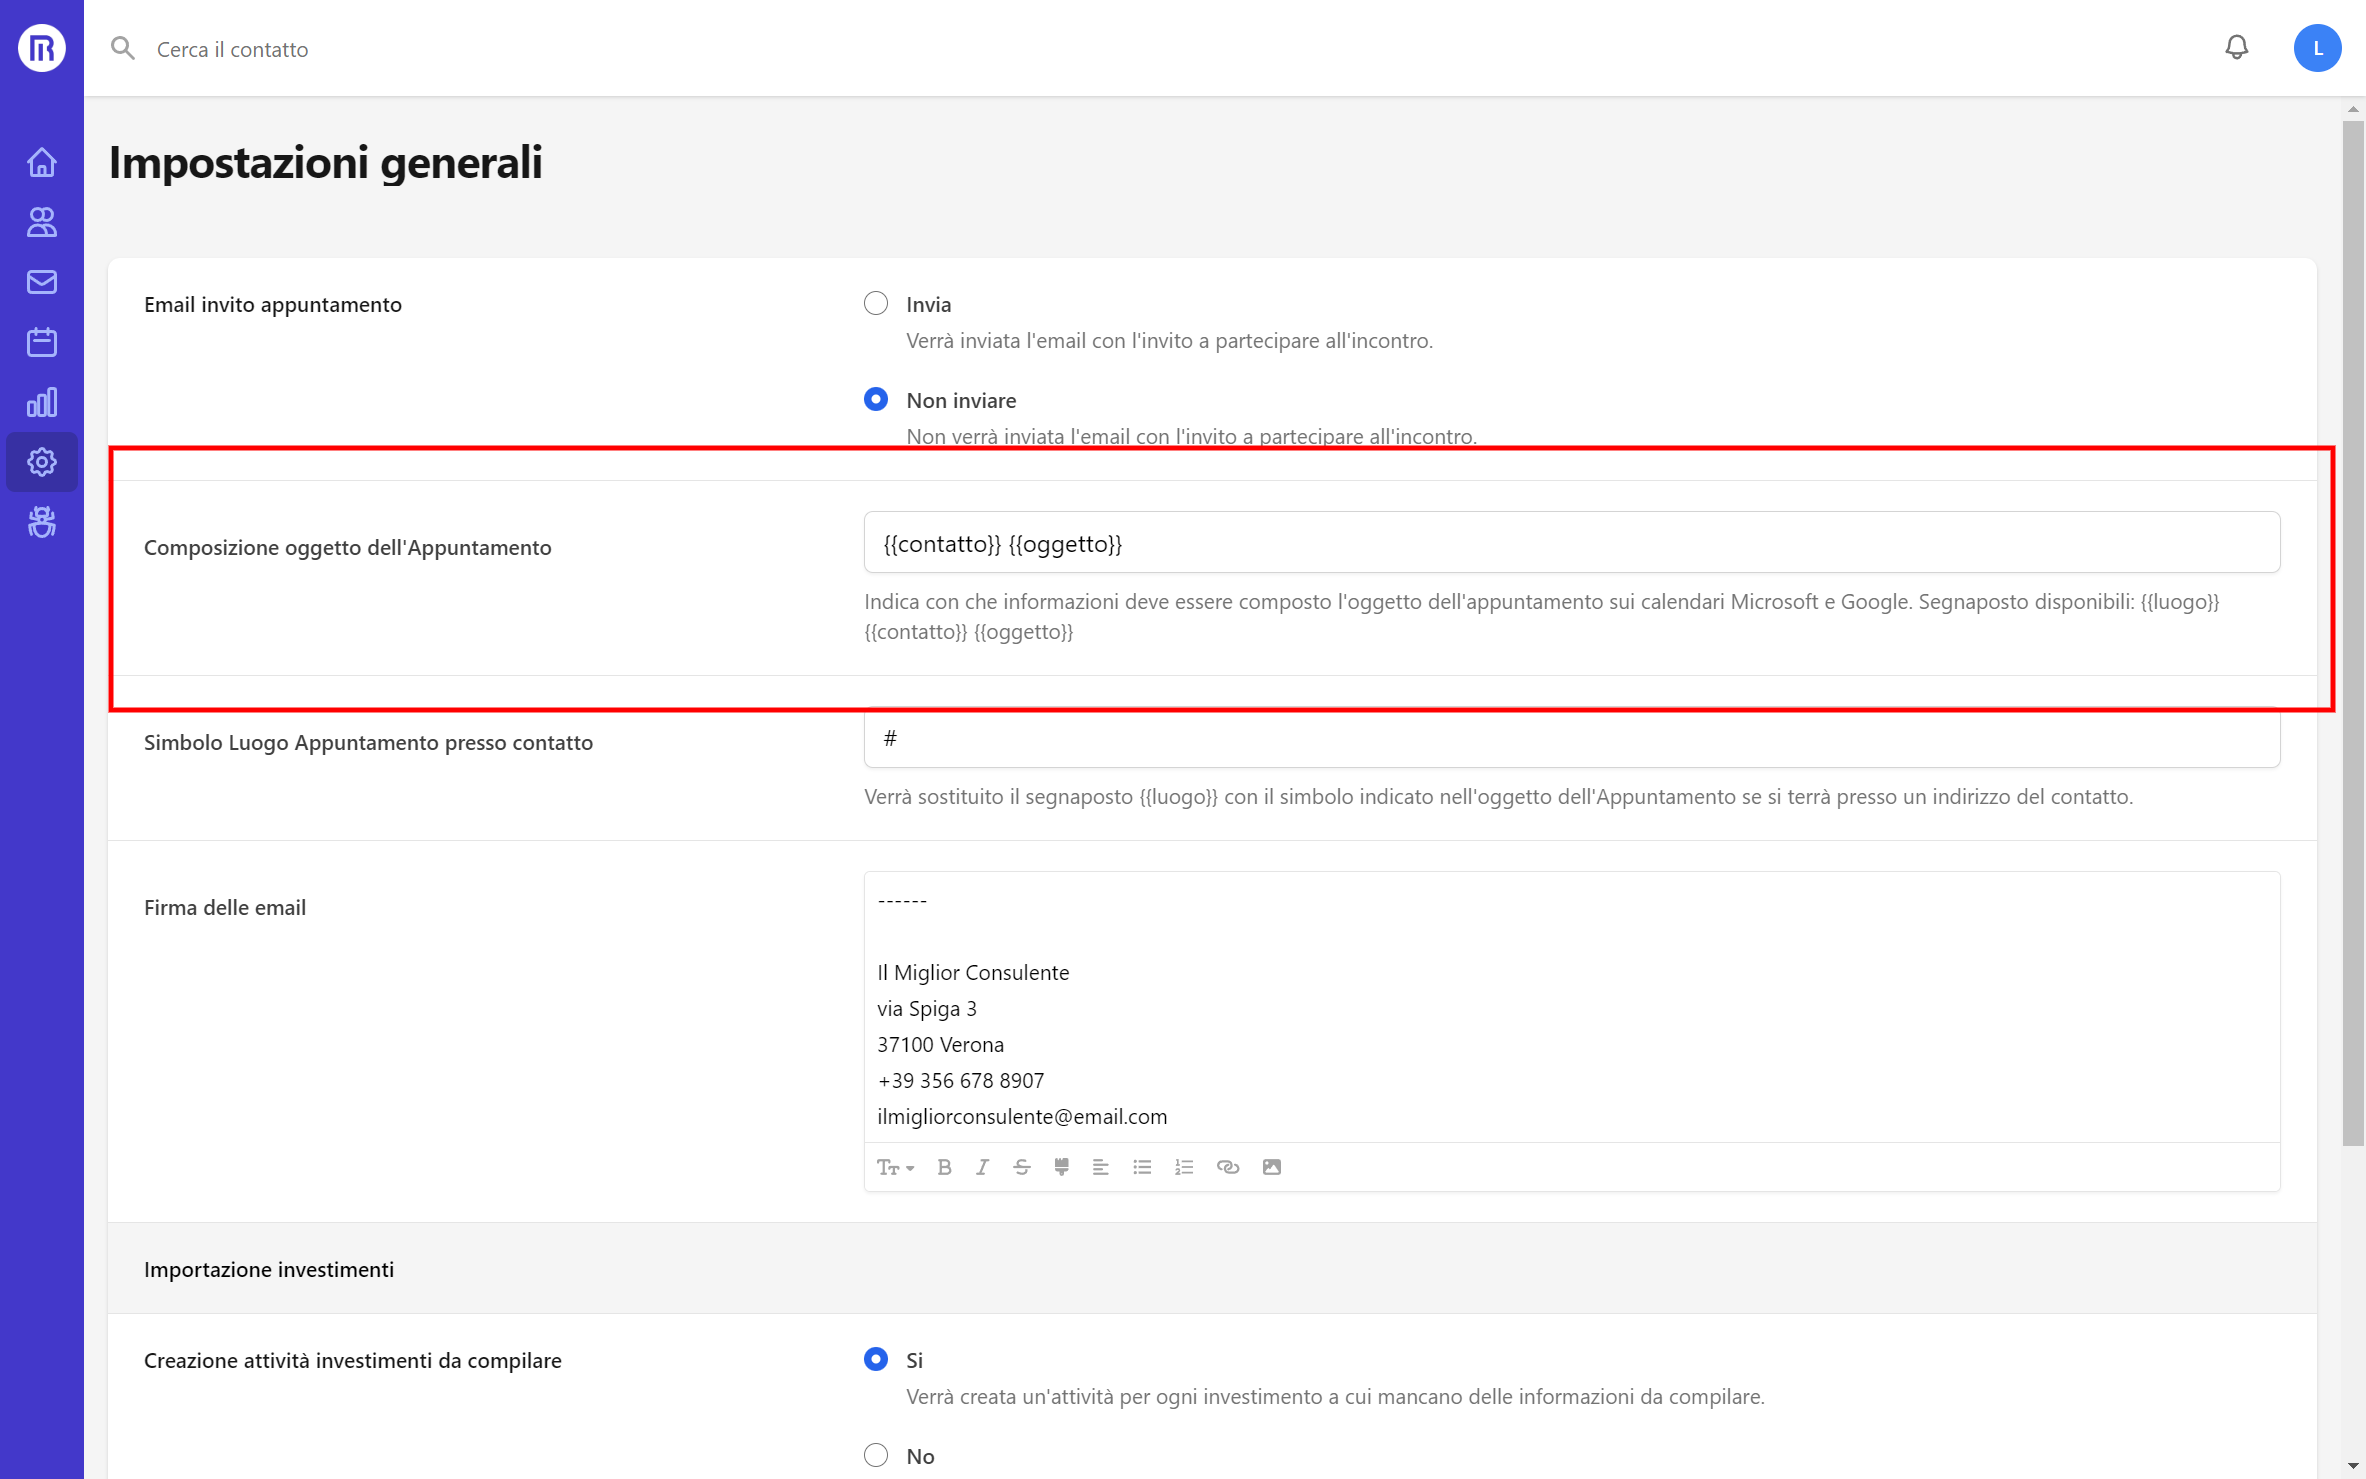
Task: Select No for Creazione attività investimenti
Action: pos(876,1454)
